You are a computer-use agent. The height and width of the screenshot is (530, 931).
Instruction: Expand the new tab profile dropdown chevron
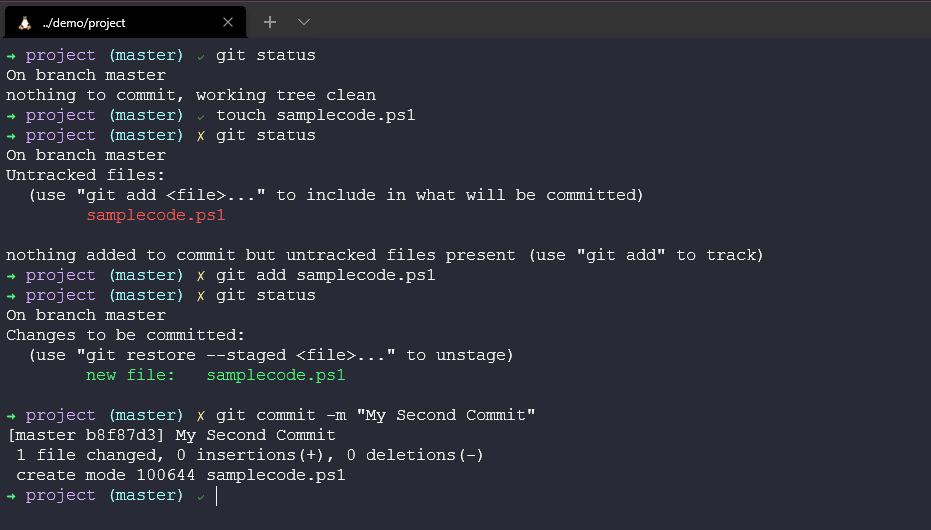304,22
